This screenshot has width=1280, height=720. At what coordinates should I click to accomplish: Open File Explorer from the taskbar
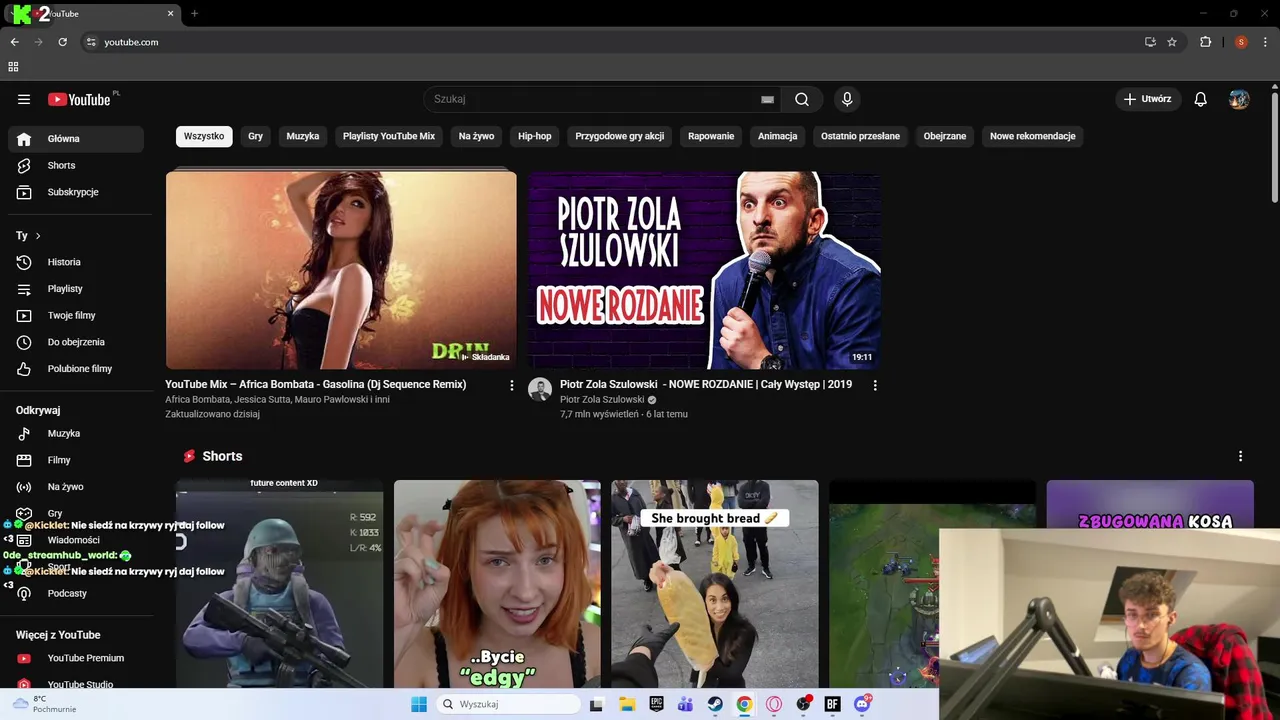pyautogui.click(x=627, y=704)
